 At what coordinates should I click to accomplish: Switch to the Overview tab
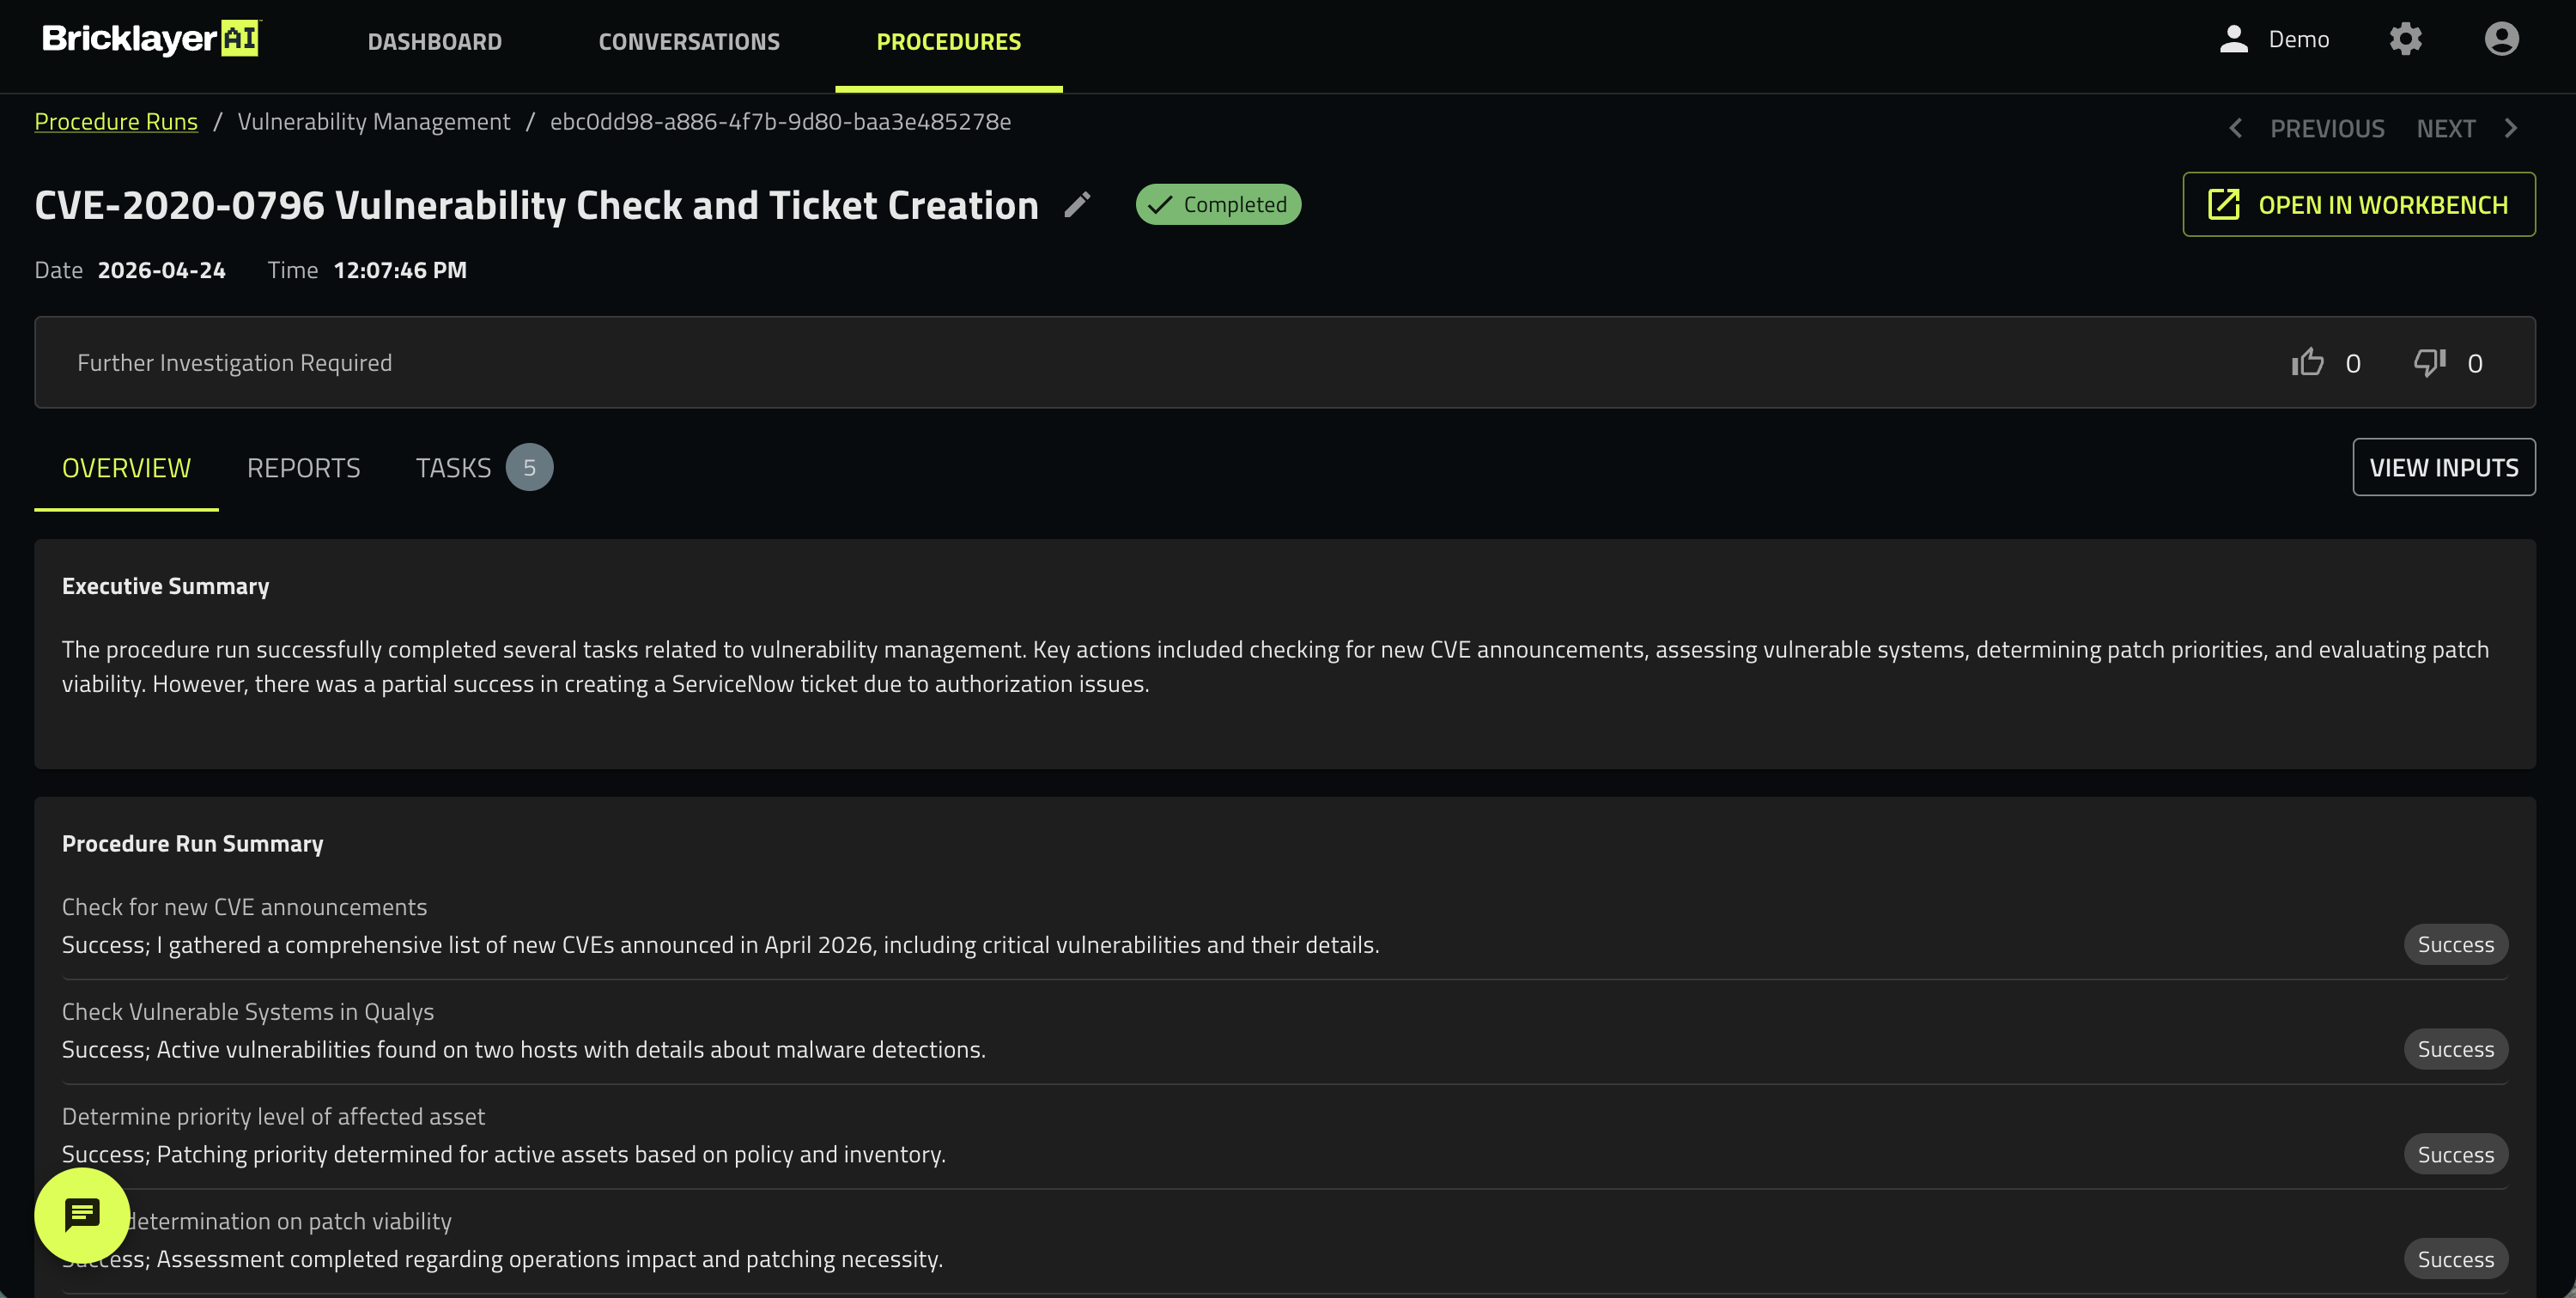point(126,467)
